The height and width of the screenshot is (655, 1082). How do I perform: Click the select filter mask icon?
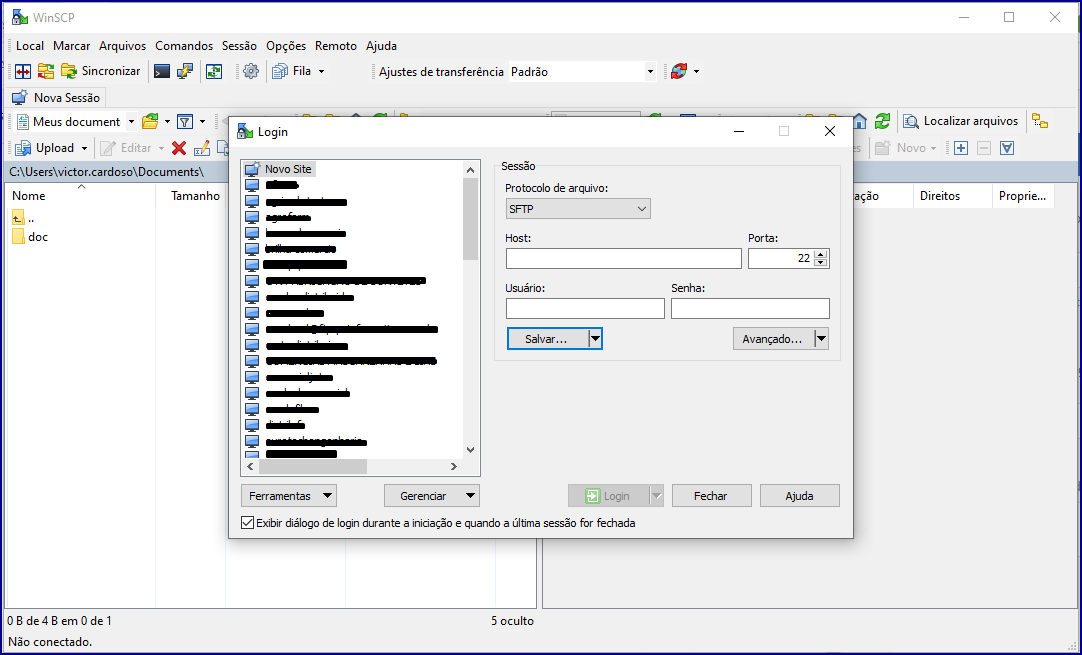(x=1007, y=148)
